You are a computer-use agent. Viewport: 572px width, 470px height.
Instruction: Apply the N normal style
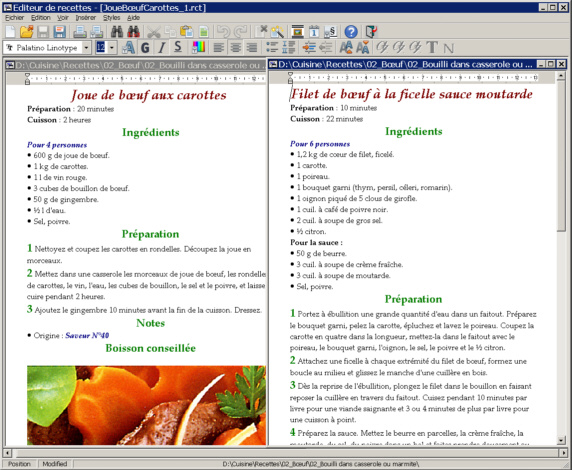[x=448, y=47]
